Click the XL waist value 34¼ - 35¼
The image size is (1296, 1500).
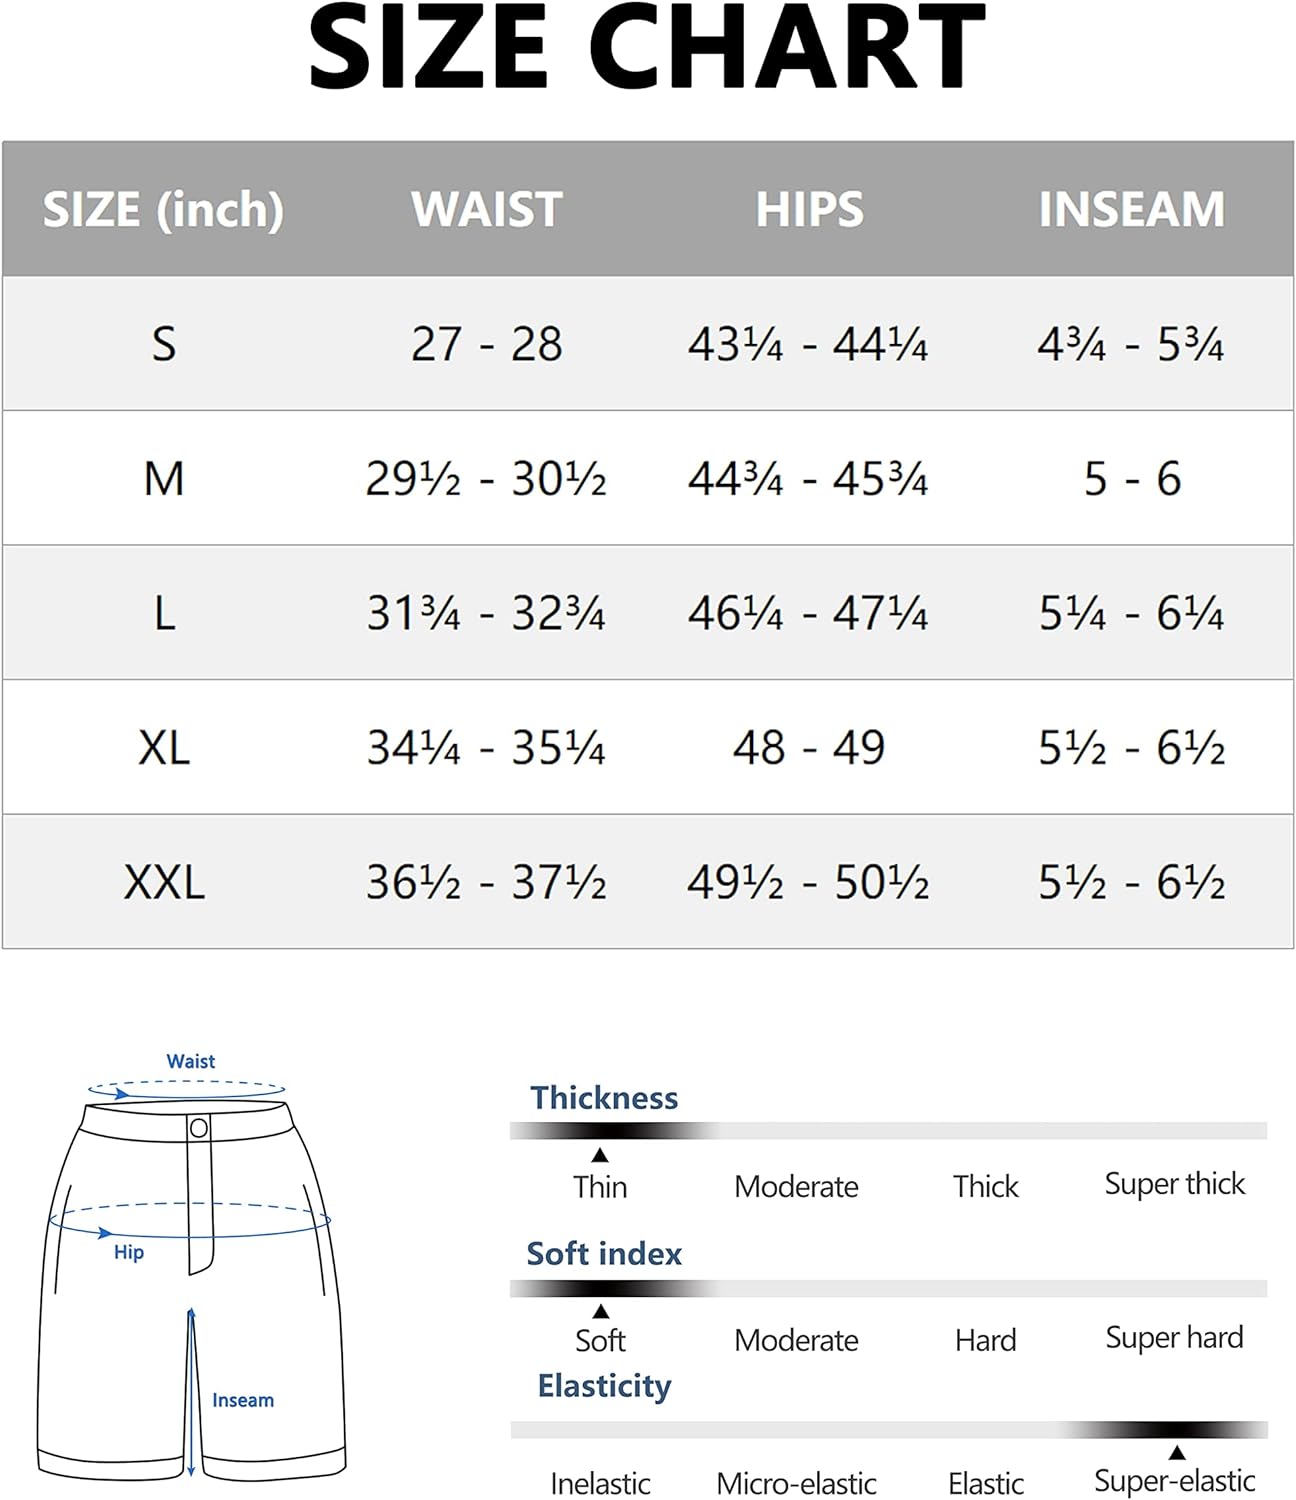coord(486,748)
